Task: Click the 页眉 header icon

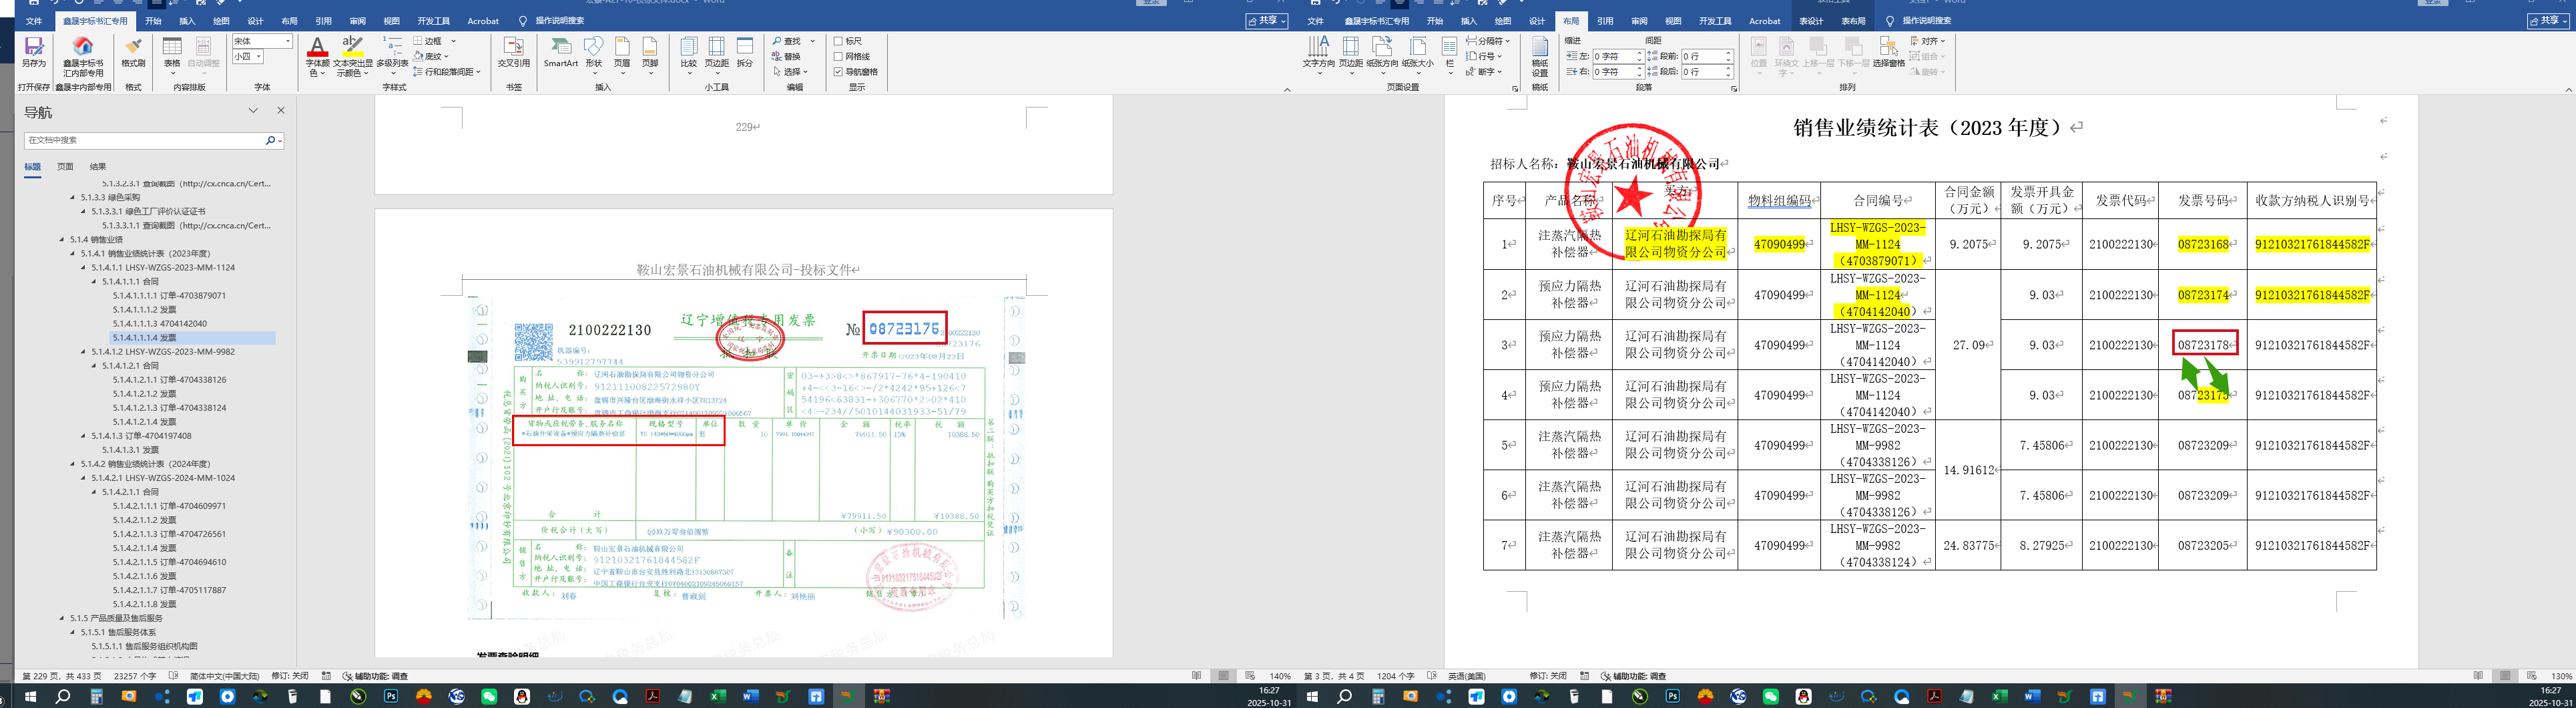Action: click(x=622, y=47)
